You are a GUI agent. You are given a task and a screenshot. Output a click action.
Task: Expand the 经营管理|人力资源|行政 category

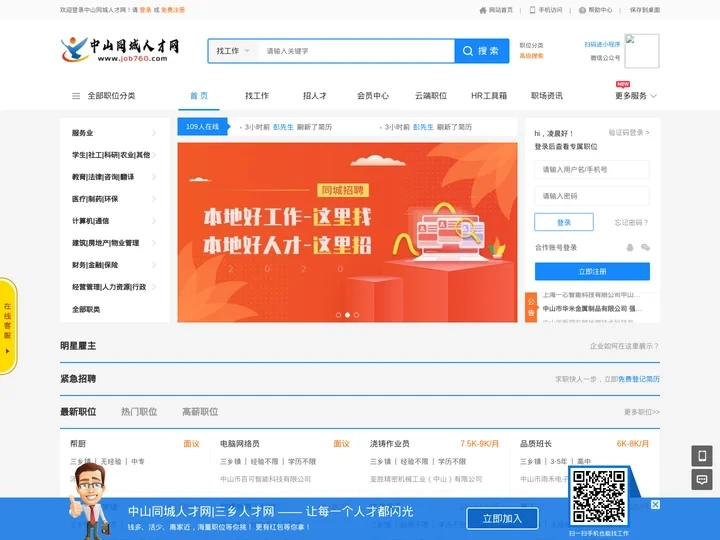tap(114, 287)
